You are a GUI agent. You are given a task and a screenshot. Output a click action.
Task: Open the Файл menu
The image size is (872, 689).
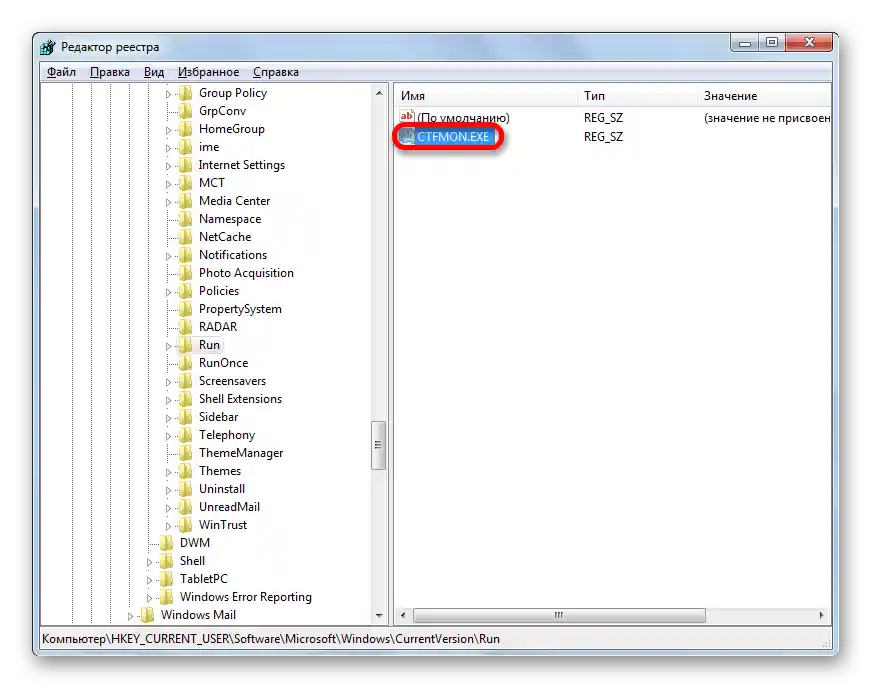tap(61, 72)
